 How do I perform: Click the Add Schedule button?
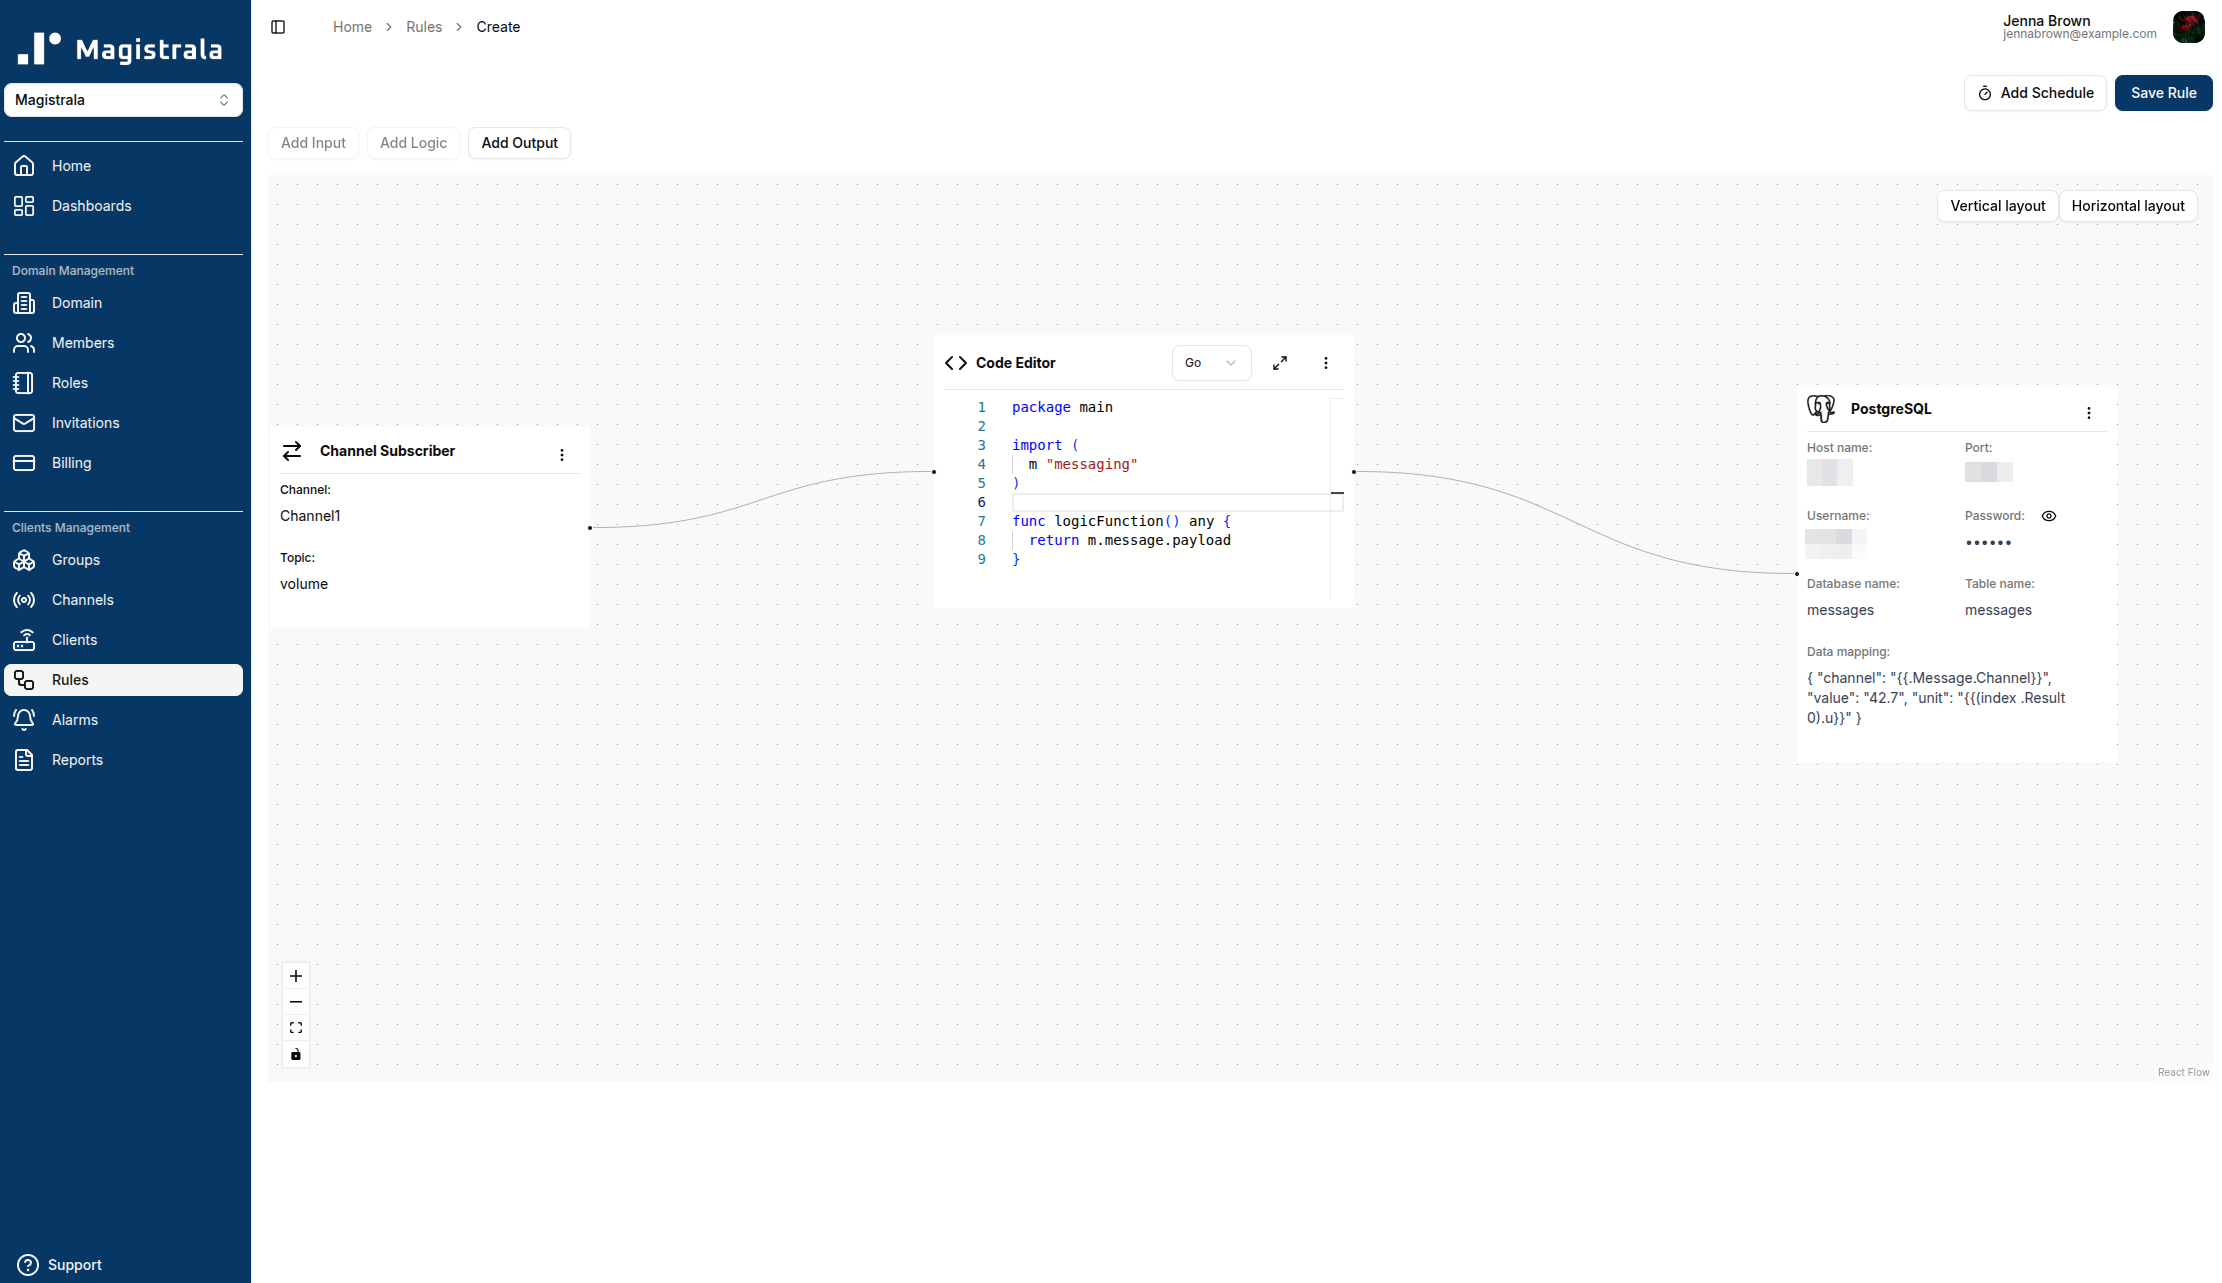click(2034, 92)
